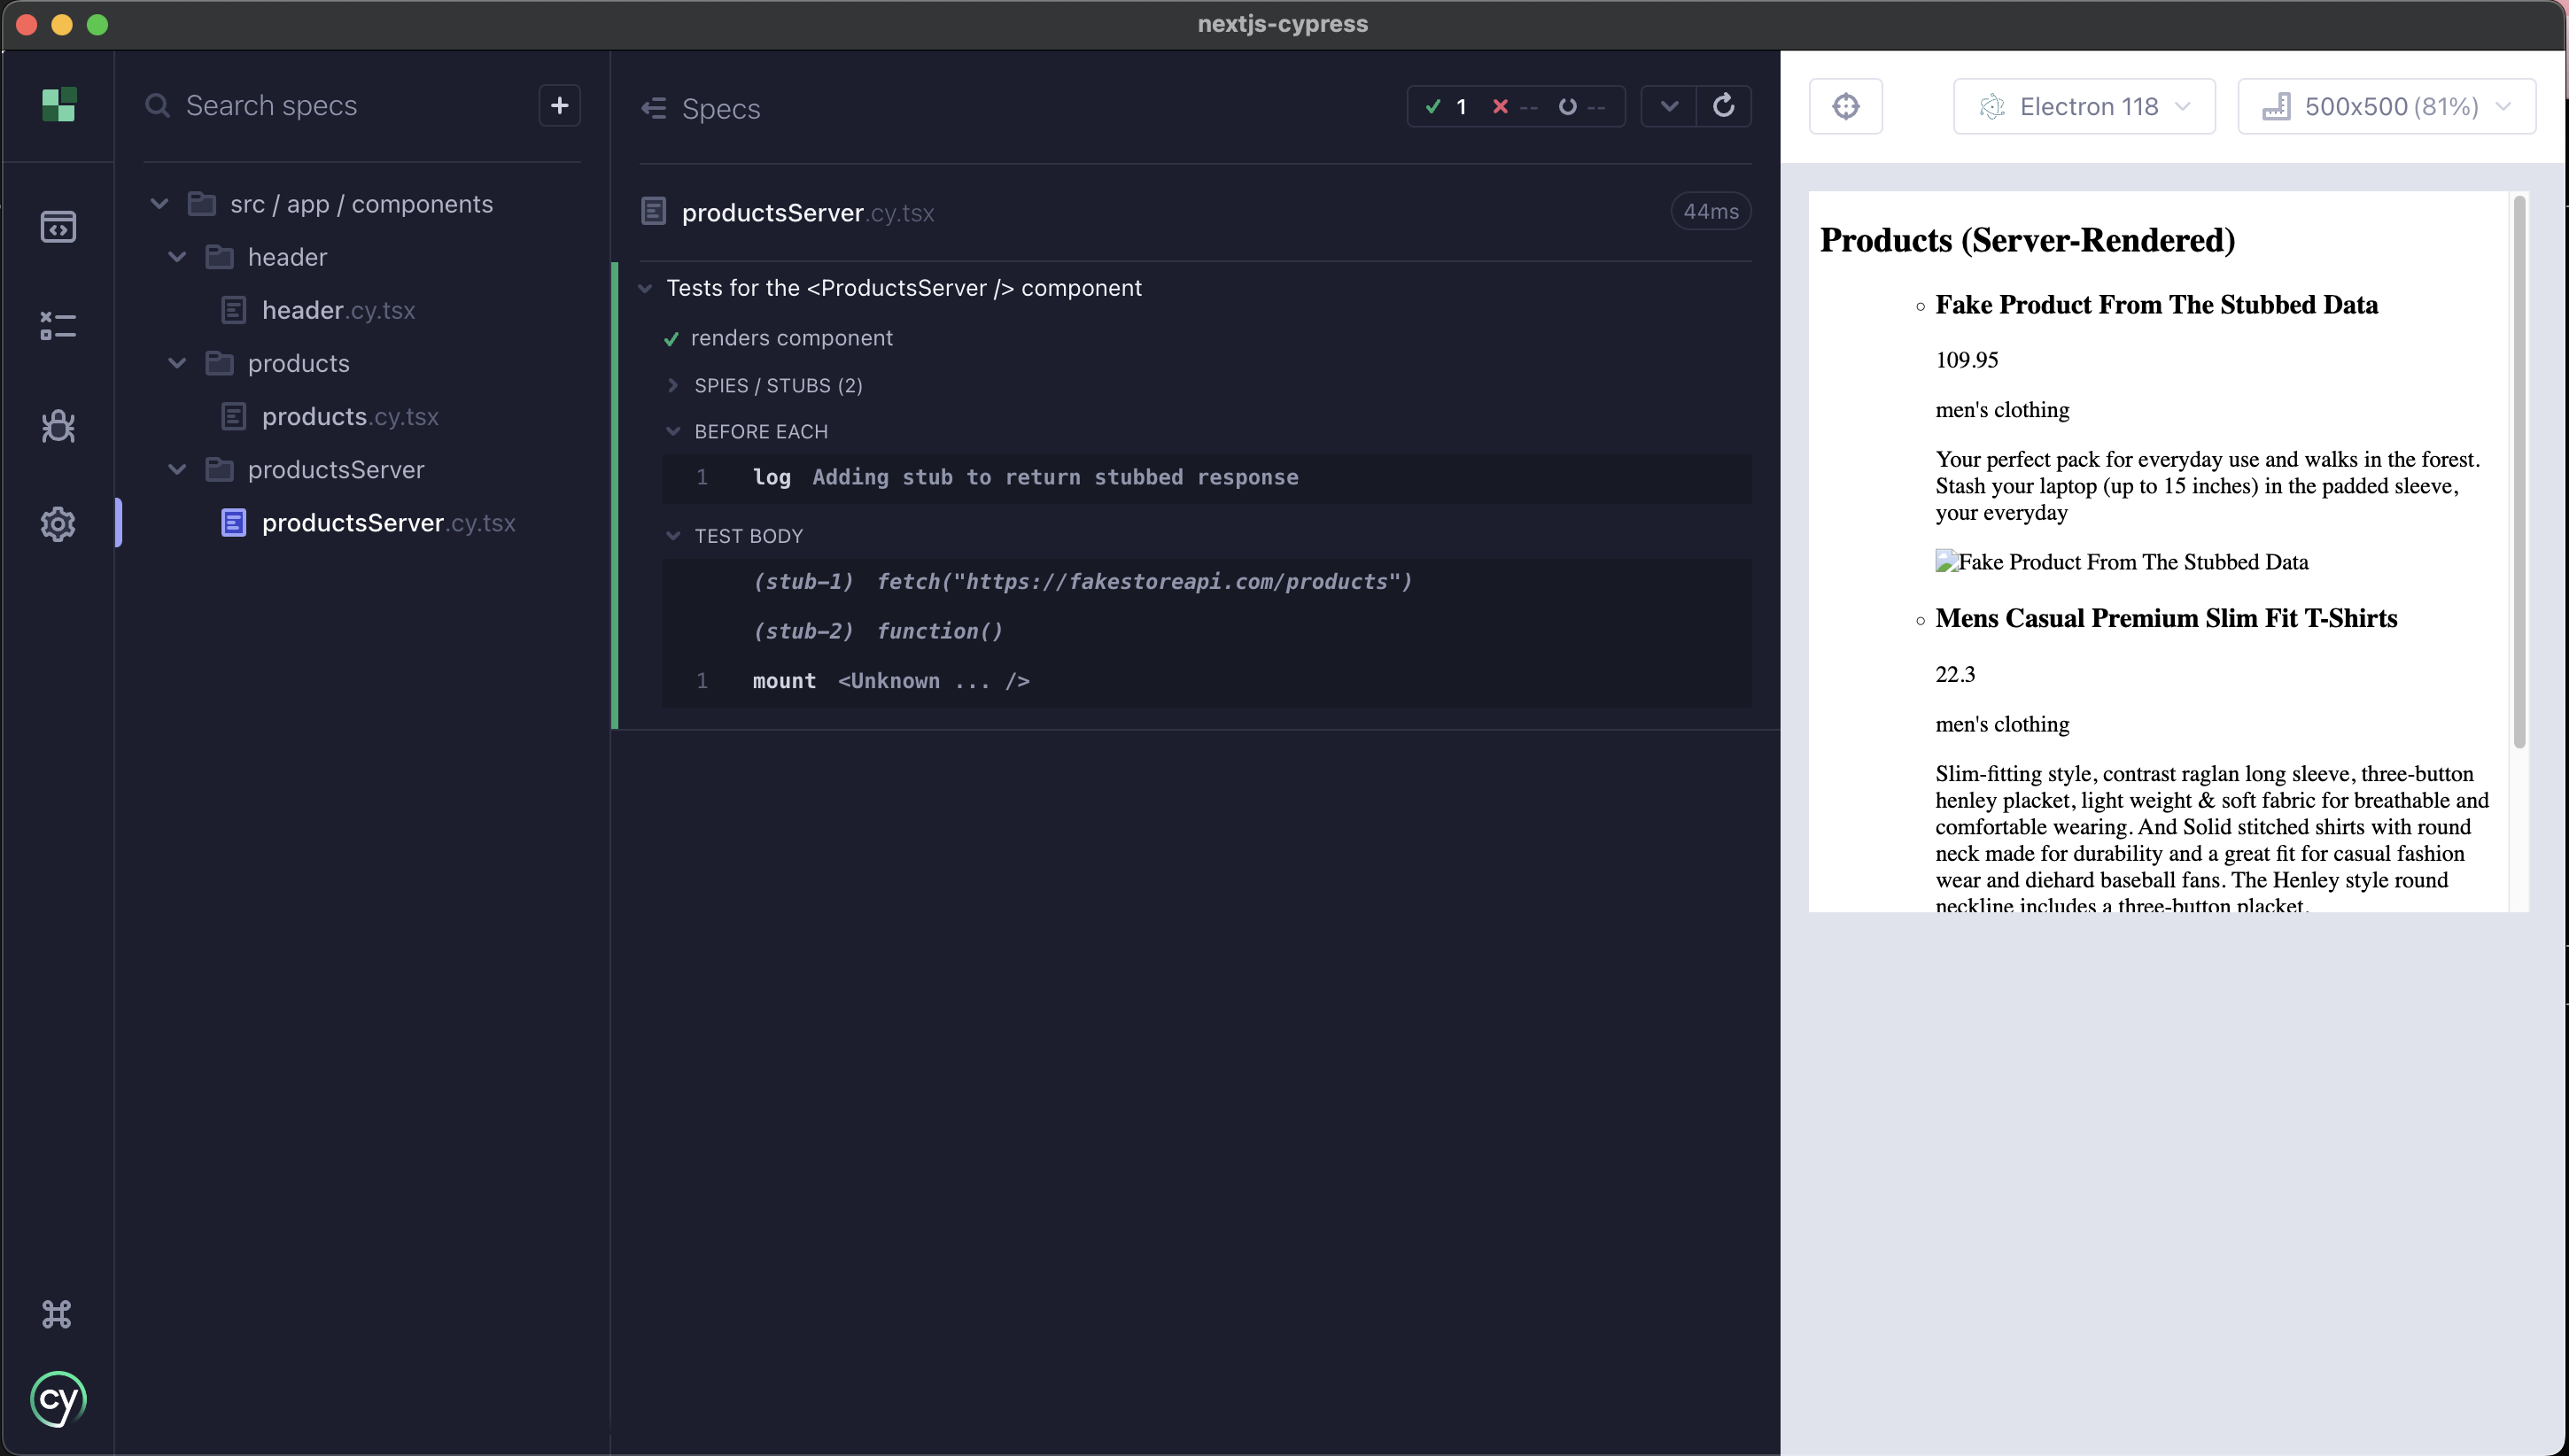
Task: Focus the Search specs field
Action: point(340,105)
